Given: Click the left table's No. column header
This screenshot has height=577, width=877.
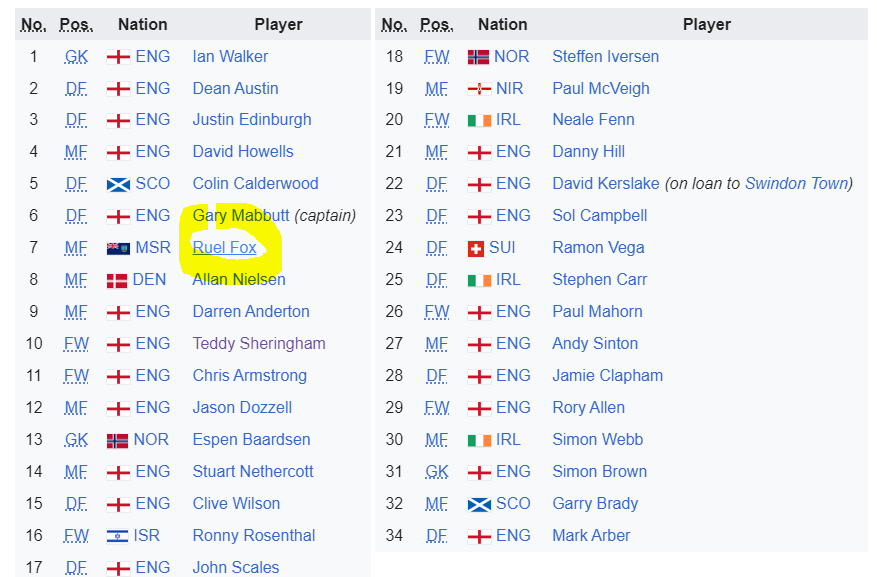Looking at the screenshot, I should (x=34, y=25).
